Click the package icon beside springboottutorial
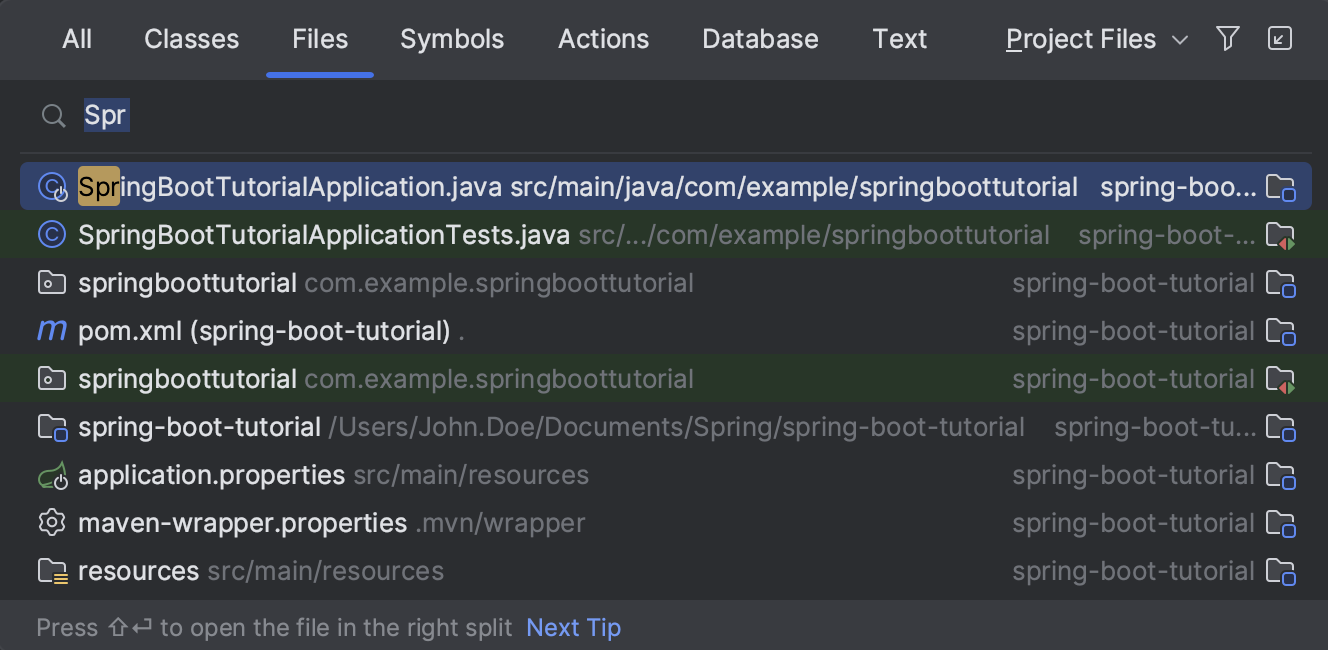Screen dimensions: 1328x650 pos(51,282)
